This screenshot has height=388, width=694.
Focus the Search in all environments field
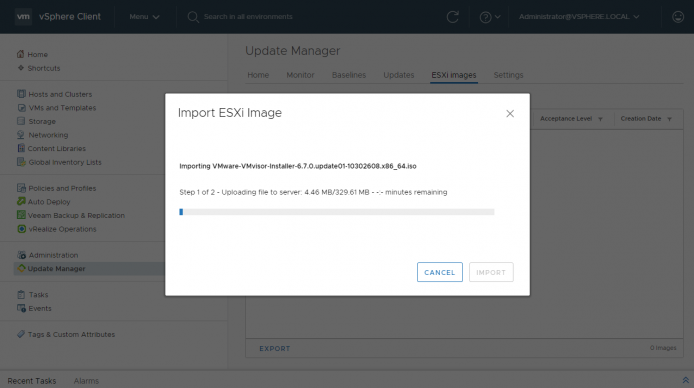248,17
